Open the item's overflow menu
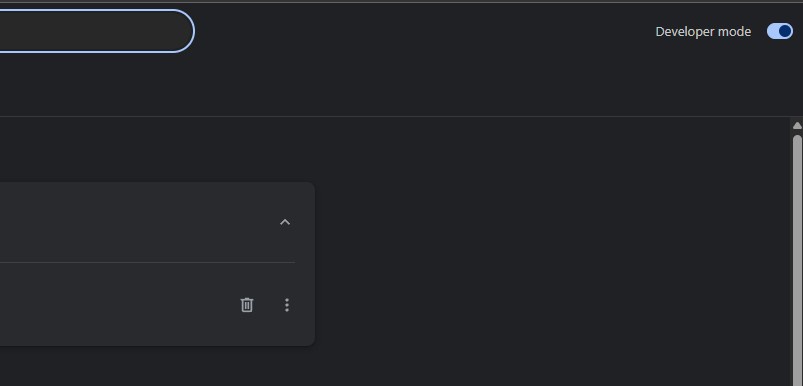 pos(287,305)
